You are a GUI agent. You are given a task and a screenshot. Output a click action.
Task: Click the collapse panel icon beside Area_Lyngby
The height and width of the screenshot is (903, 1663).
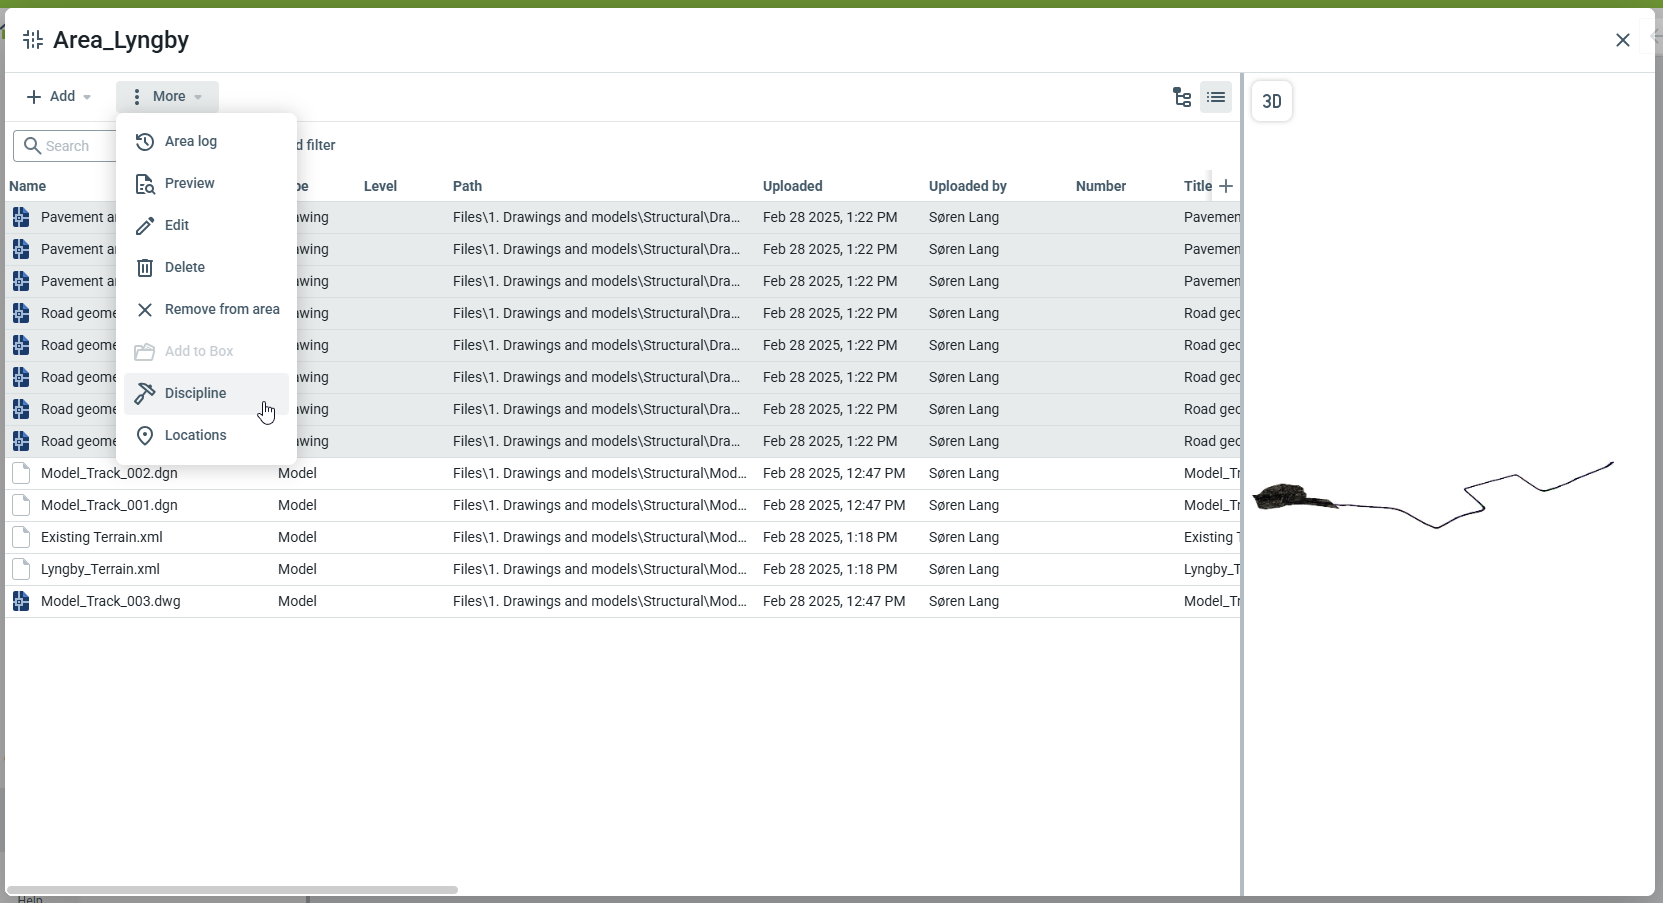pos(33,40)
